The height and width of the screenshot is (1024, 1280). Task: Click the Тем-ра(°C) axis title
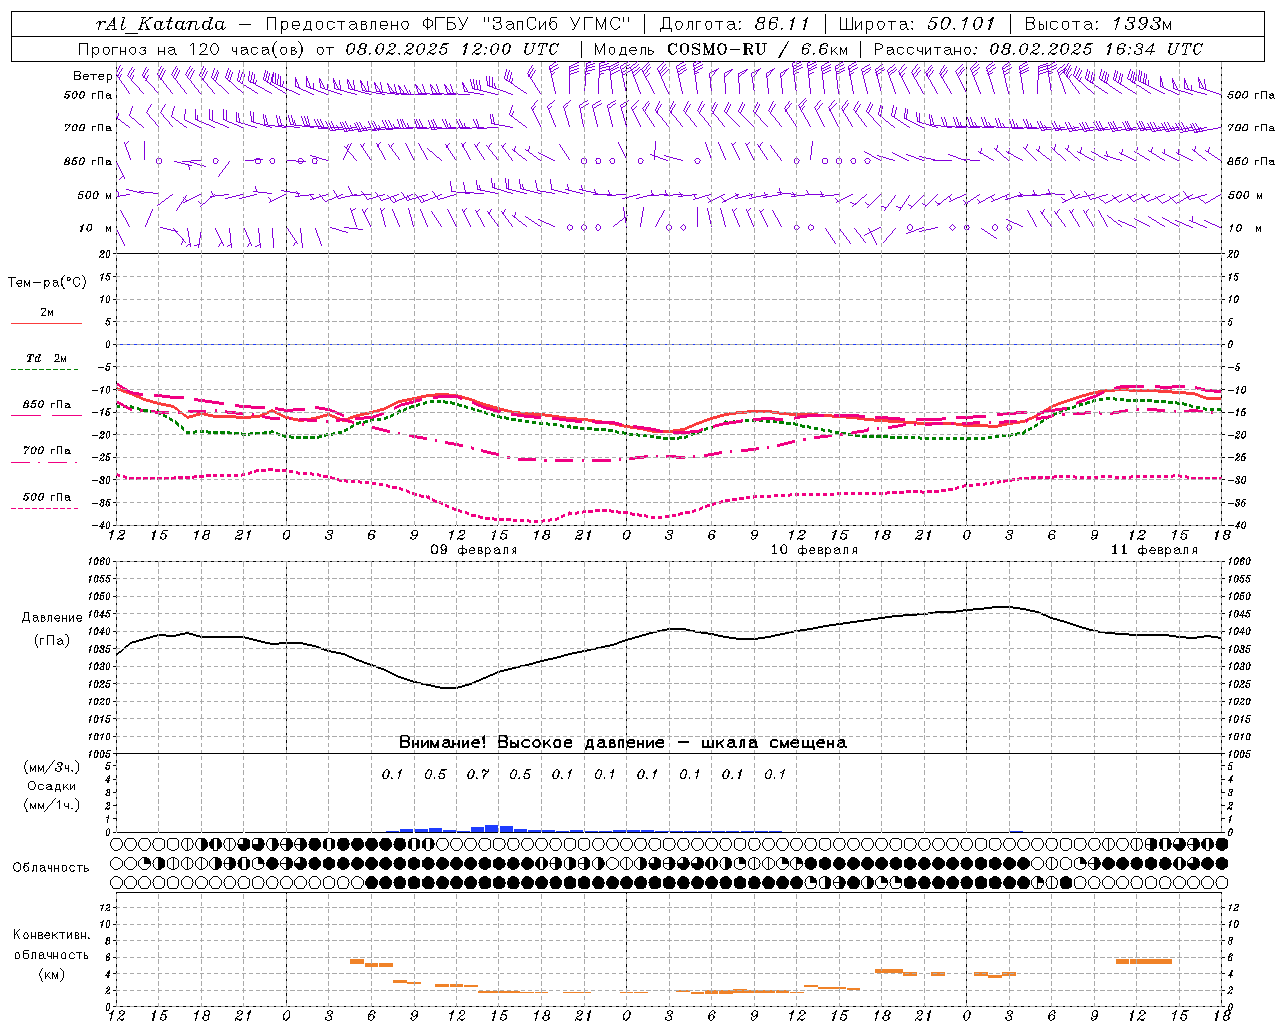tap(47, 283)
